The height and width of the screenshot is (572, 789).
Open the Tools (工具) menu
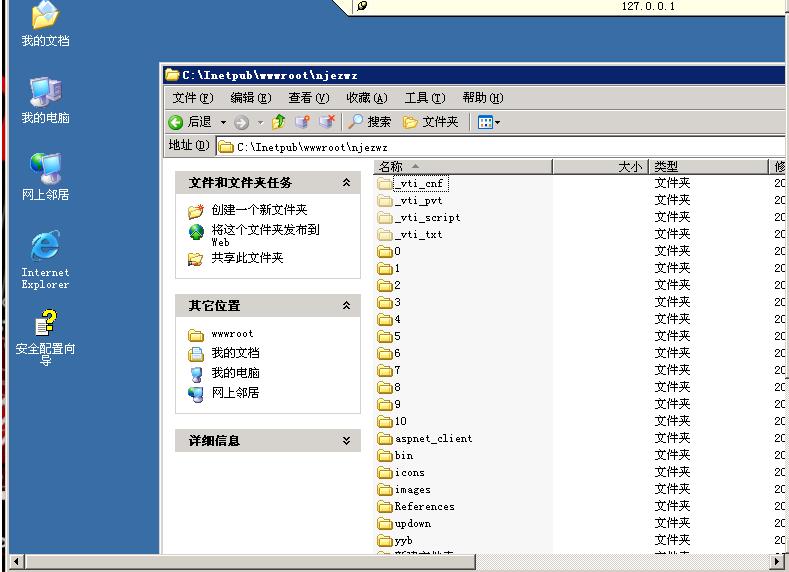tap(425, 98)
